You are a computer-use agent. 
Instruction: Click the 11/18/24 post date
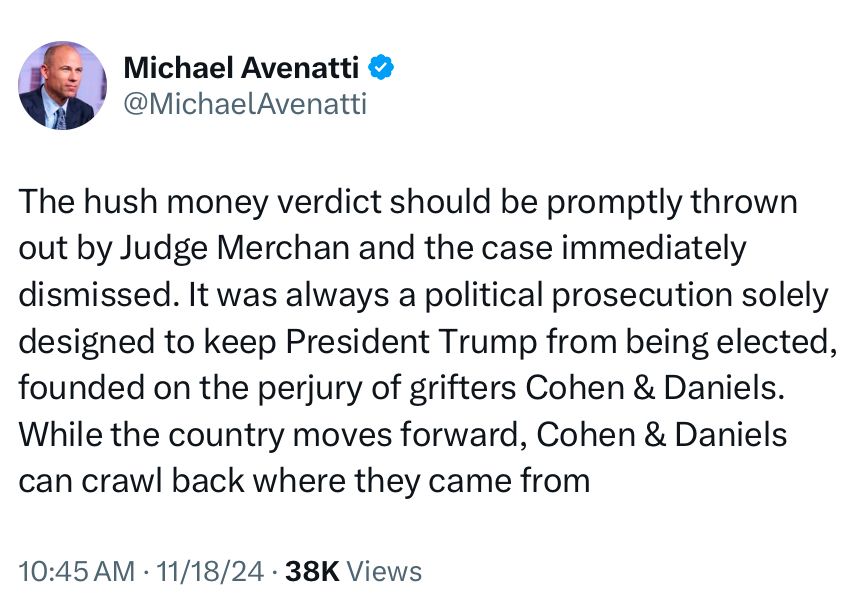[210, 571]
